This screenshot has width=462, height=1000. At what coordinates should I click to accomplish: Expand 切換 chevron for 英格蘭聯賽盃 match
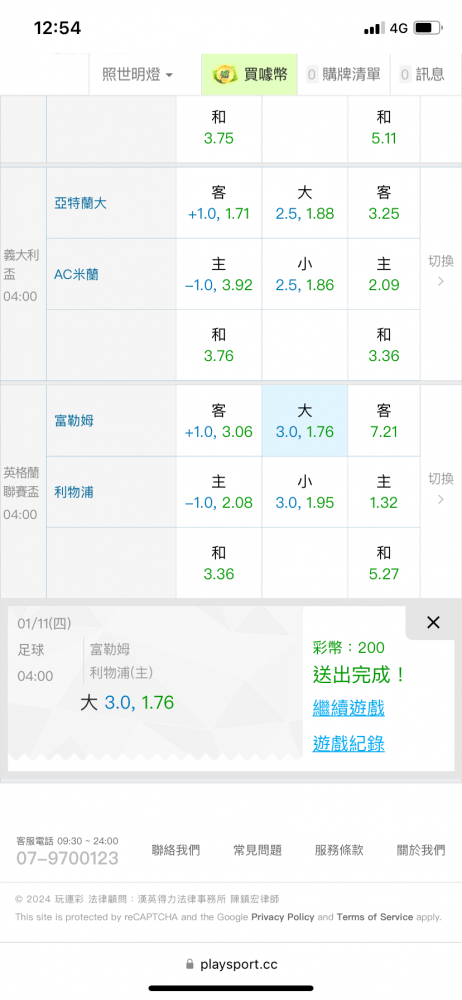(x=440, y=489)
